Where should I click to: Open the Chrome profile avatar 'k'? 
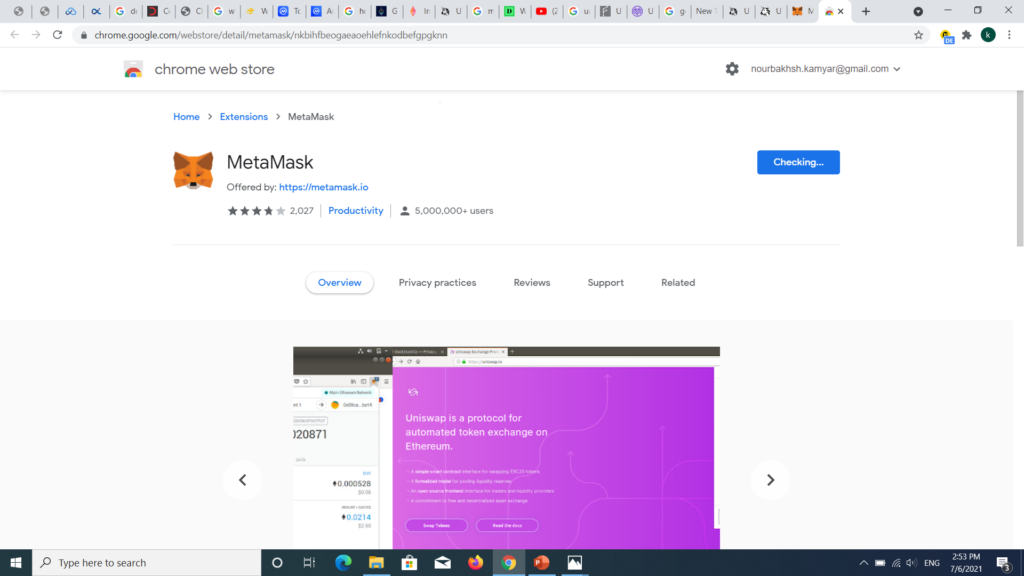pyautogui.click(x=988, y=35)
